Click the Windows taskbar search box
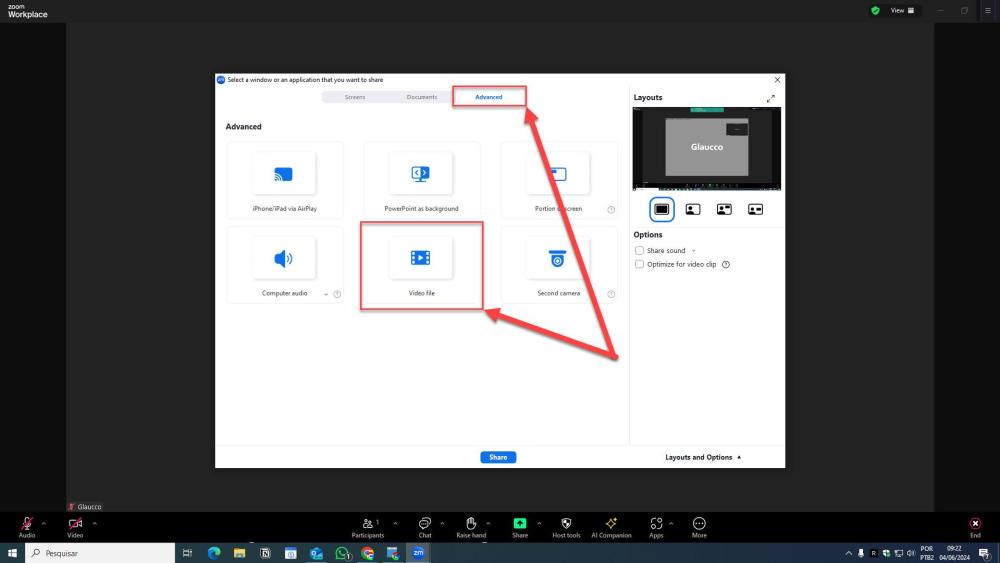 tap(100, 553)
